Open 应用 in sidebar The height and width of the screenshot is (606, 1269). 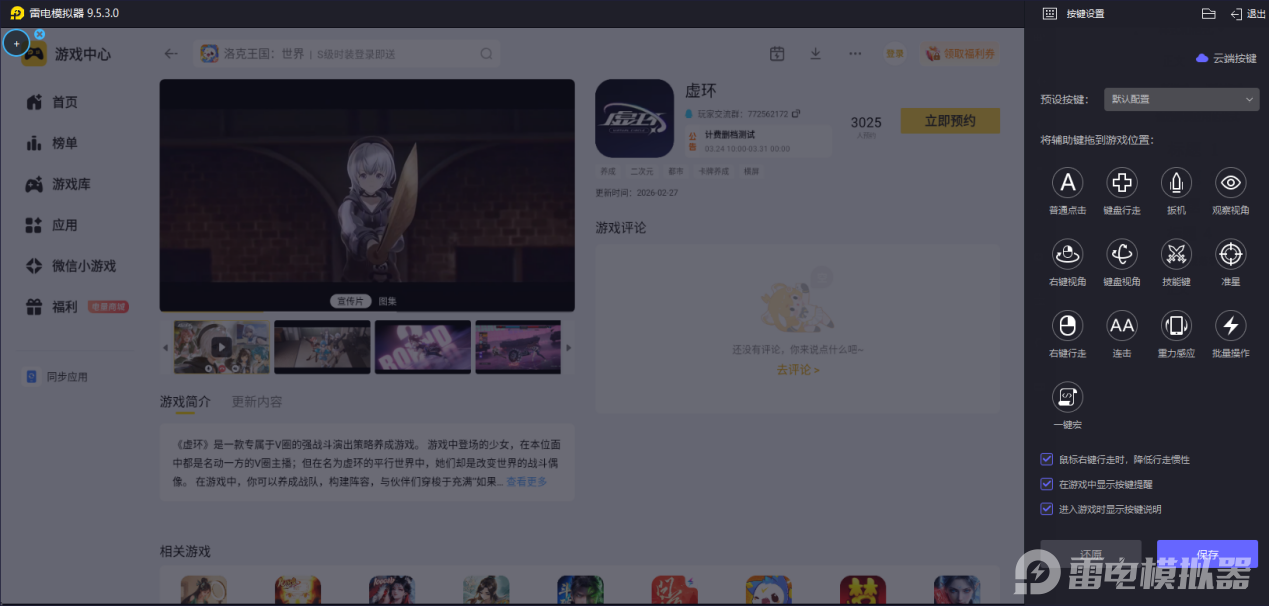(52, 225)
